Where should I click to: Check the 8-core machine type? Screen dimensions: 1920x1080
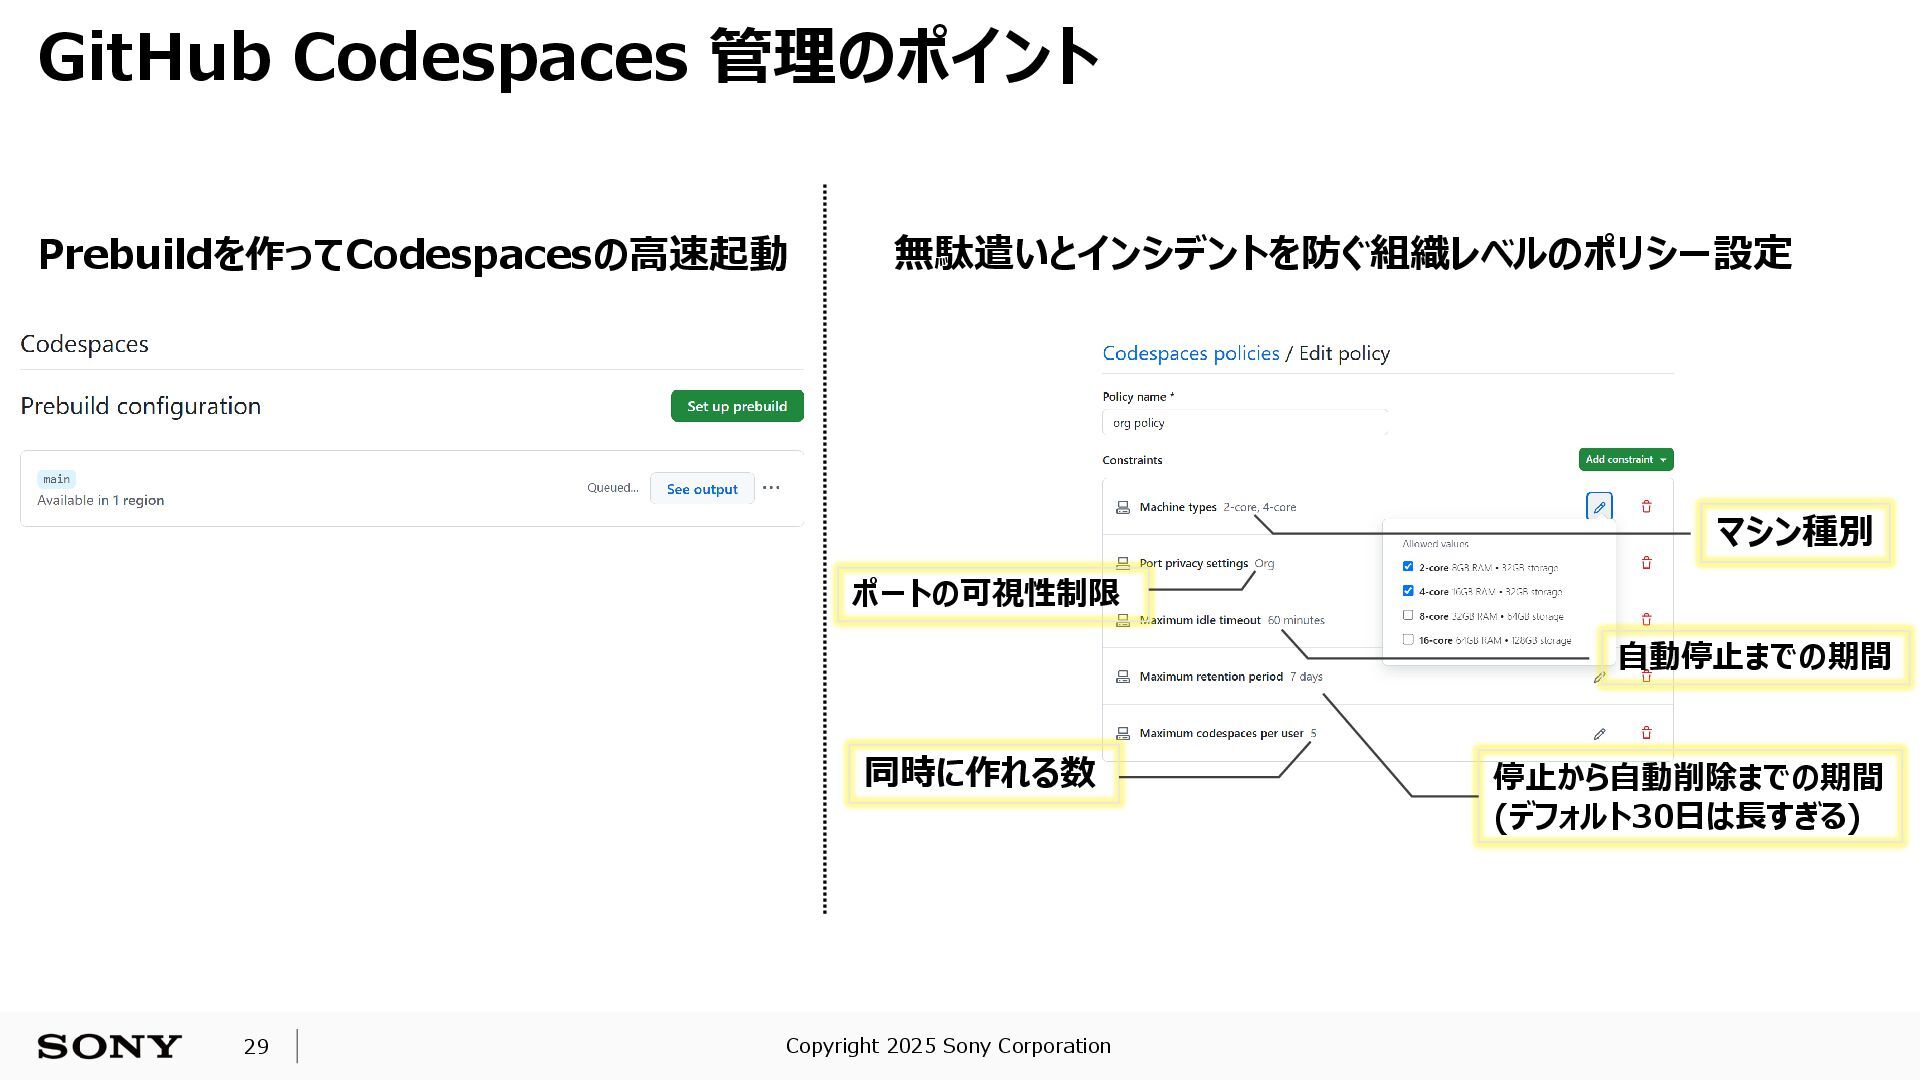point(1408,615)
